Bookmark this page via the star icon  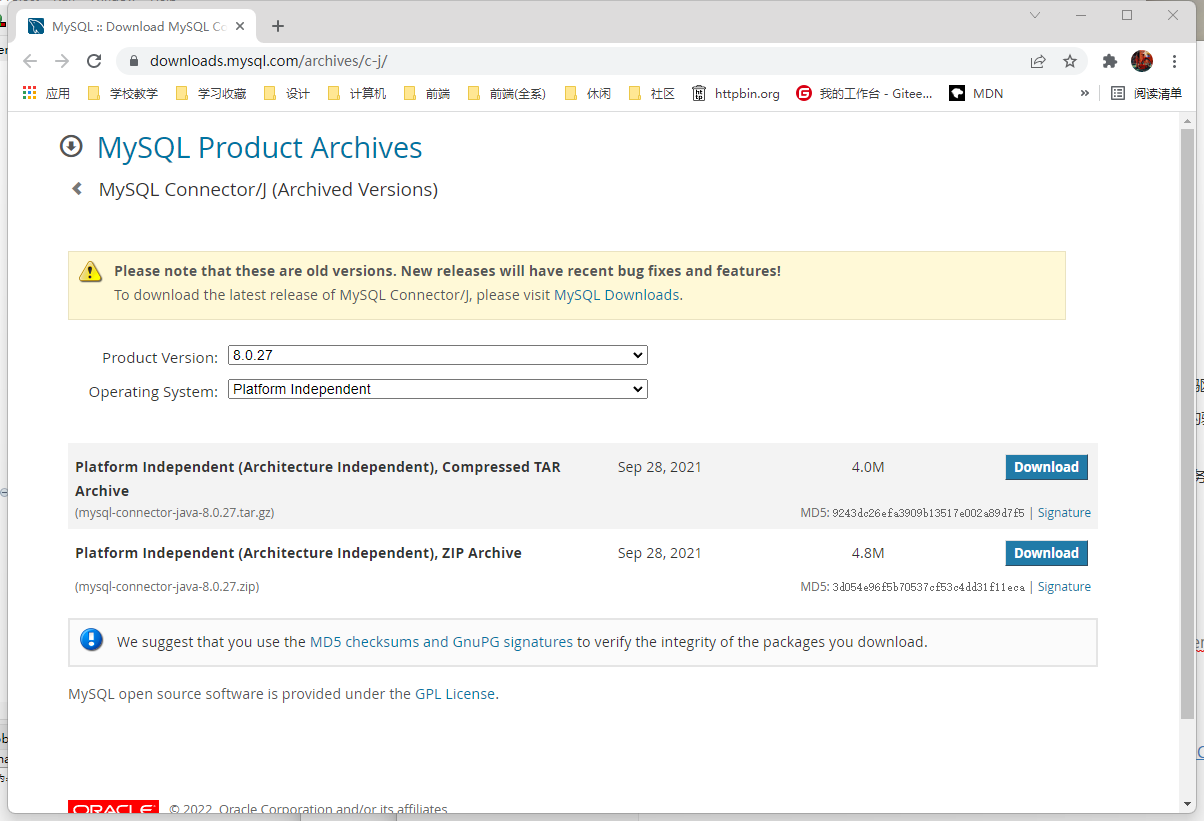pos(1070,60)
